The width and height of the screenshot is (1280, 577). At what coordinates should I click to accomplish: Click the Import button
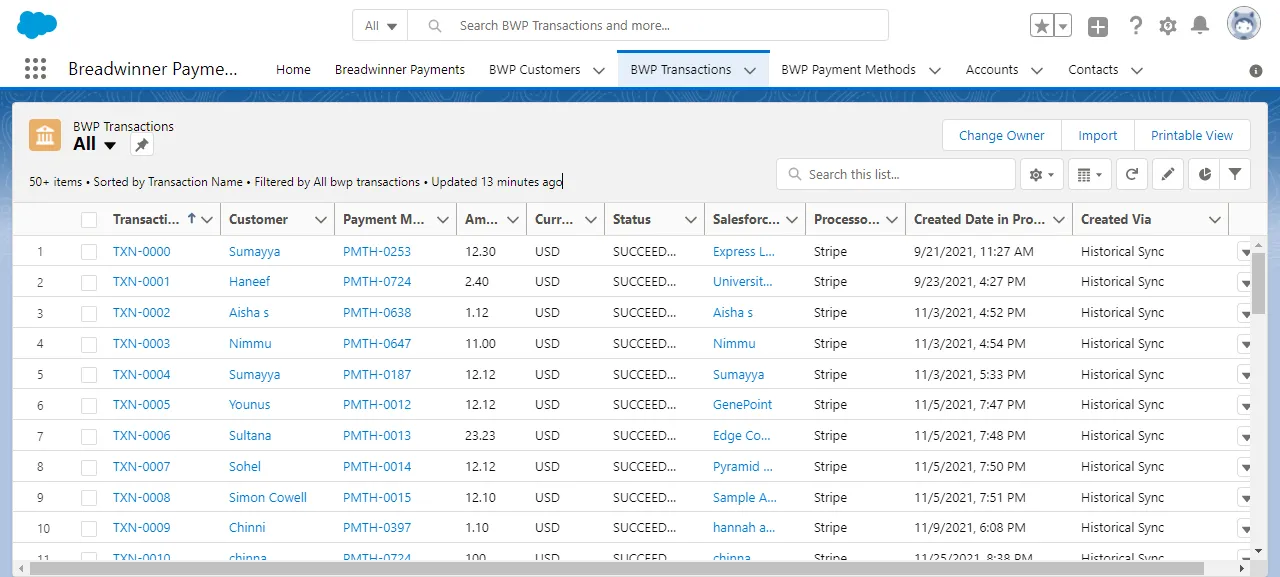coord(1098,136)
